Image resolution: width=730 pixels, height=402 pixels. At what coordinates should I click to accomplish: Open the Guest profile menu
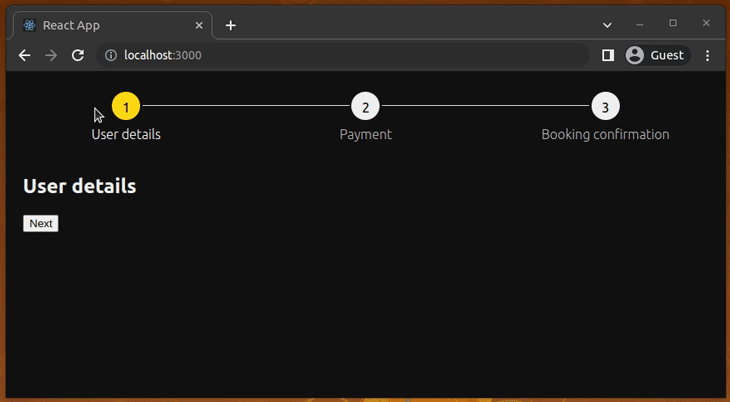pyautogui.click(x=656, y=55)
